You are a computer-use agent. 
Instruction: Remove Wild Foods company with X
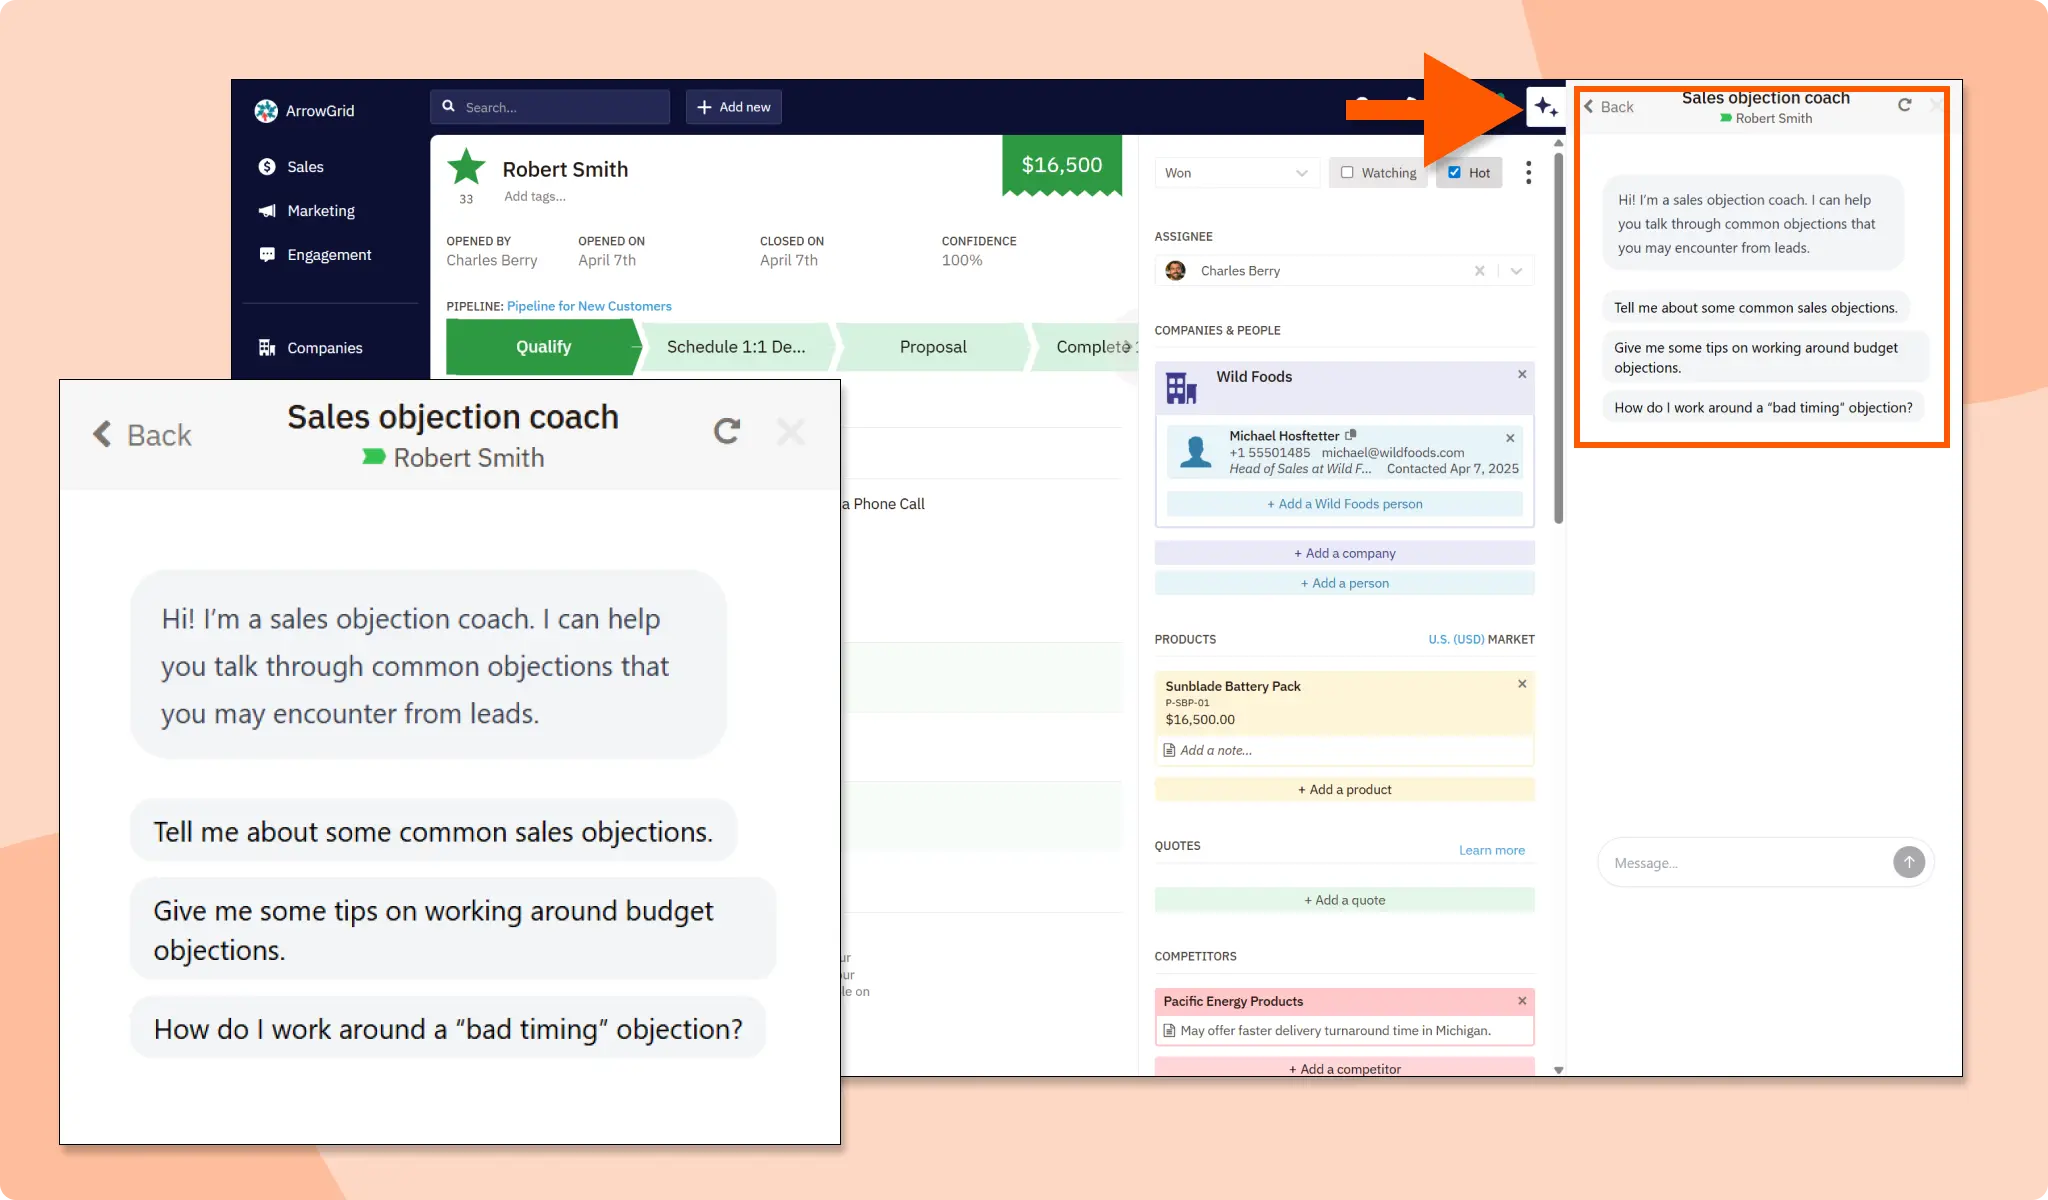coord(1522,374)
